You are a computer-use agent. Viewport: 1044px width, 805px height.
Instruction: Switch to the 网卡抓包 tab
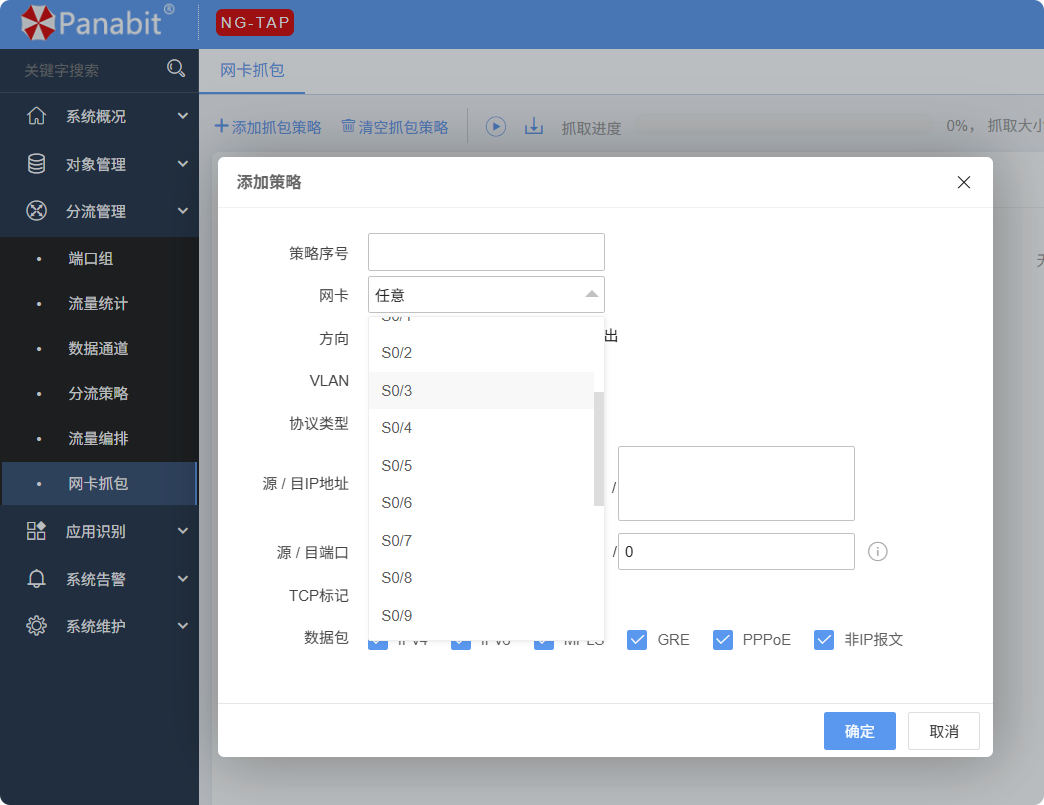point(250,71)
